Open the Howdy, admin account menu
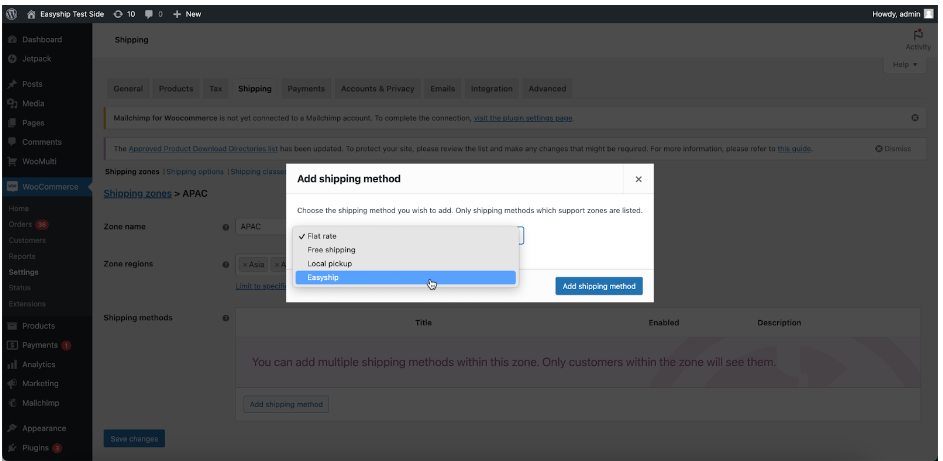The height and width of the screenshot is (461, 943). (x=902, y=14)
